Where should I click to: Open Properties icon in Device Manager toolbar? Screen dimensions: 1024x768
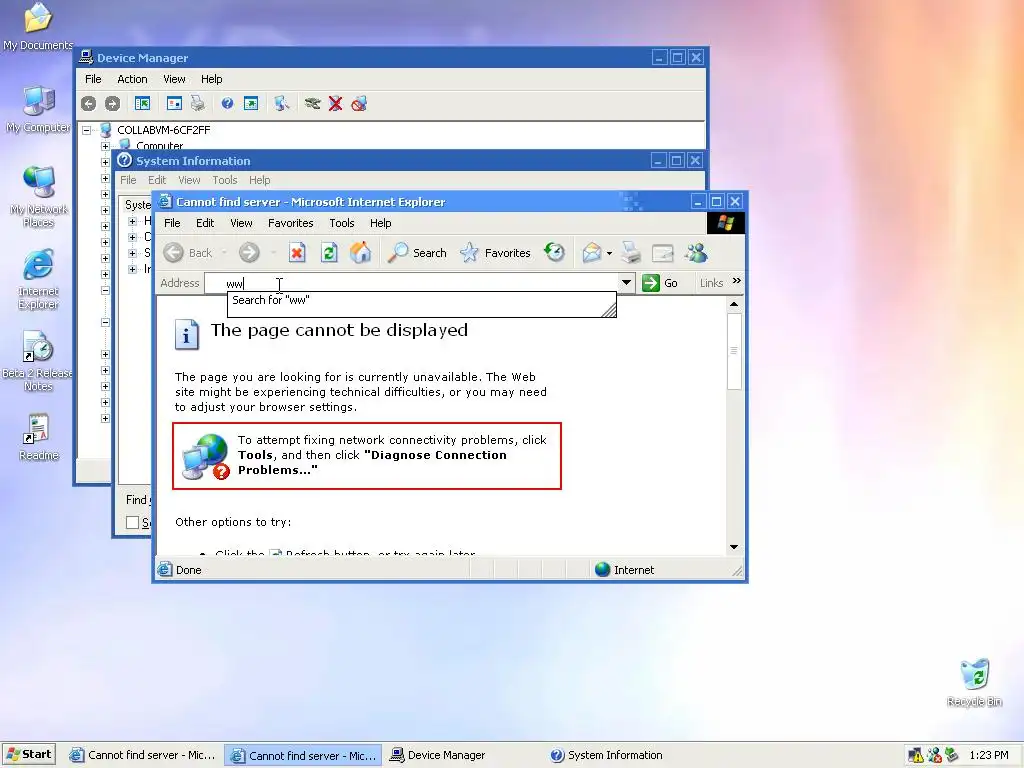[174, 103]
